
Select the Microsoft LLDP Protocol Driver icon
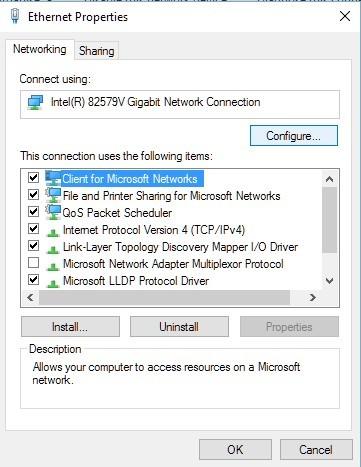pyautogui.click(x=53, y=283)
